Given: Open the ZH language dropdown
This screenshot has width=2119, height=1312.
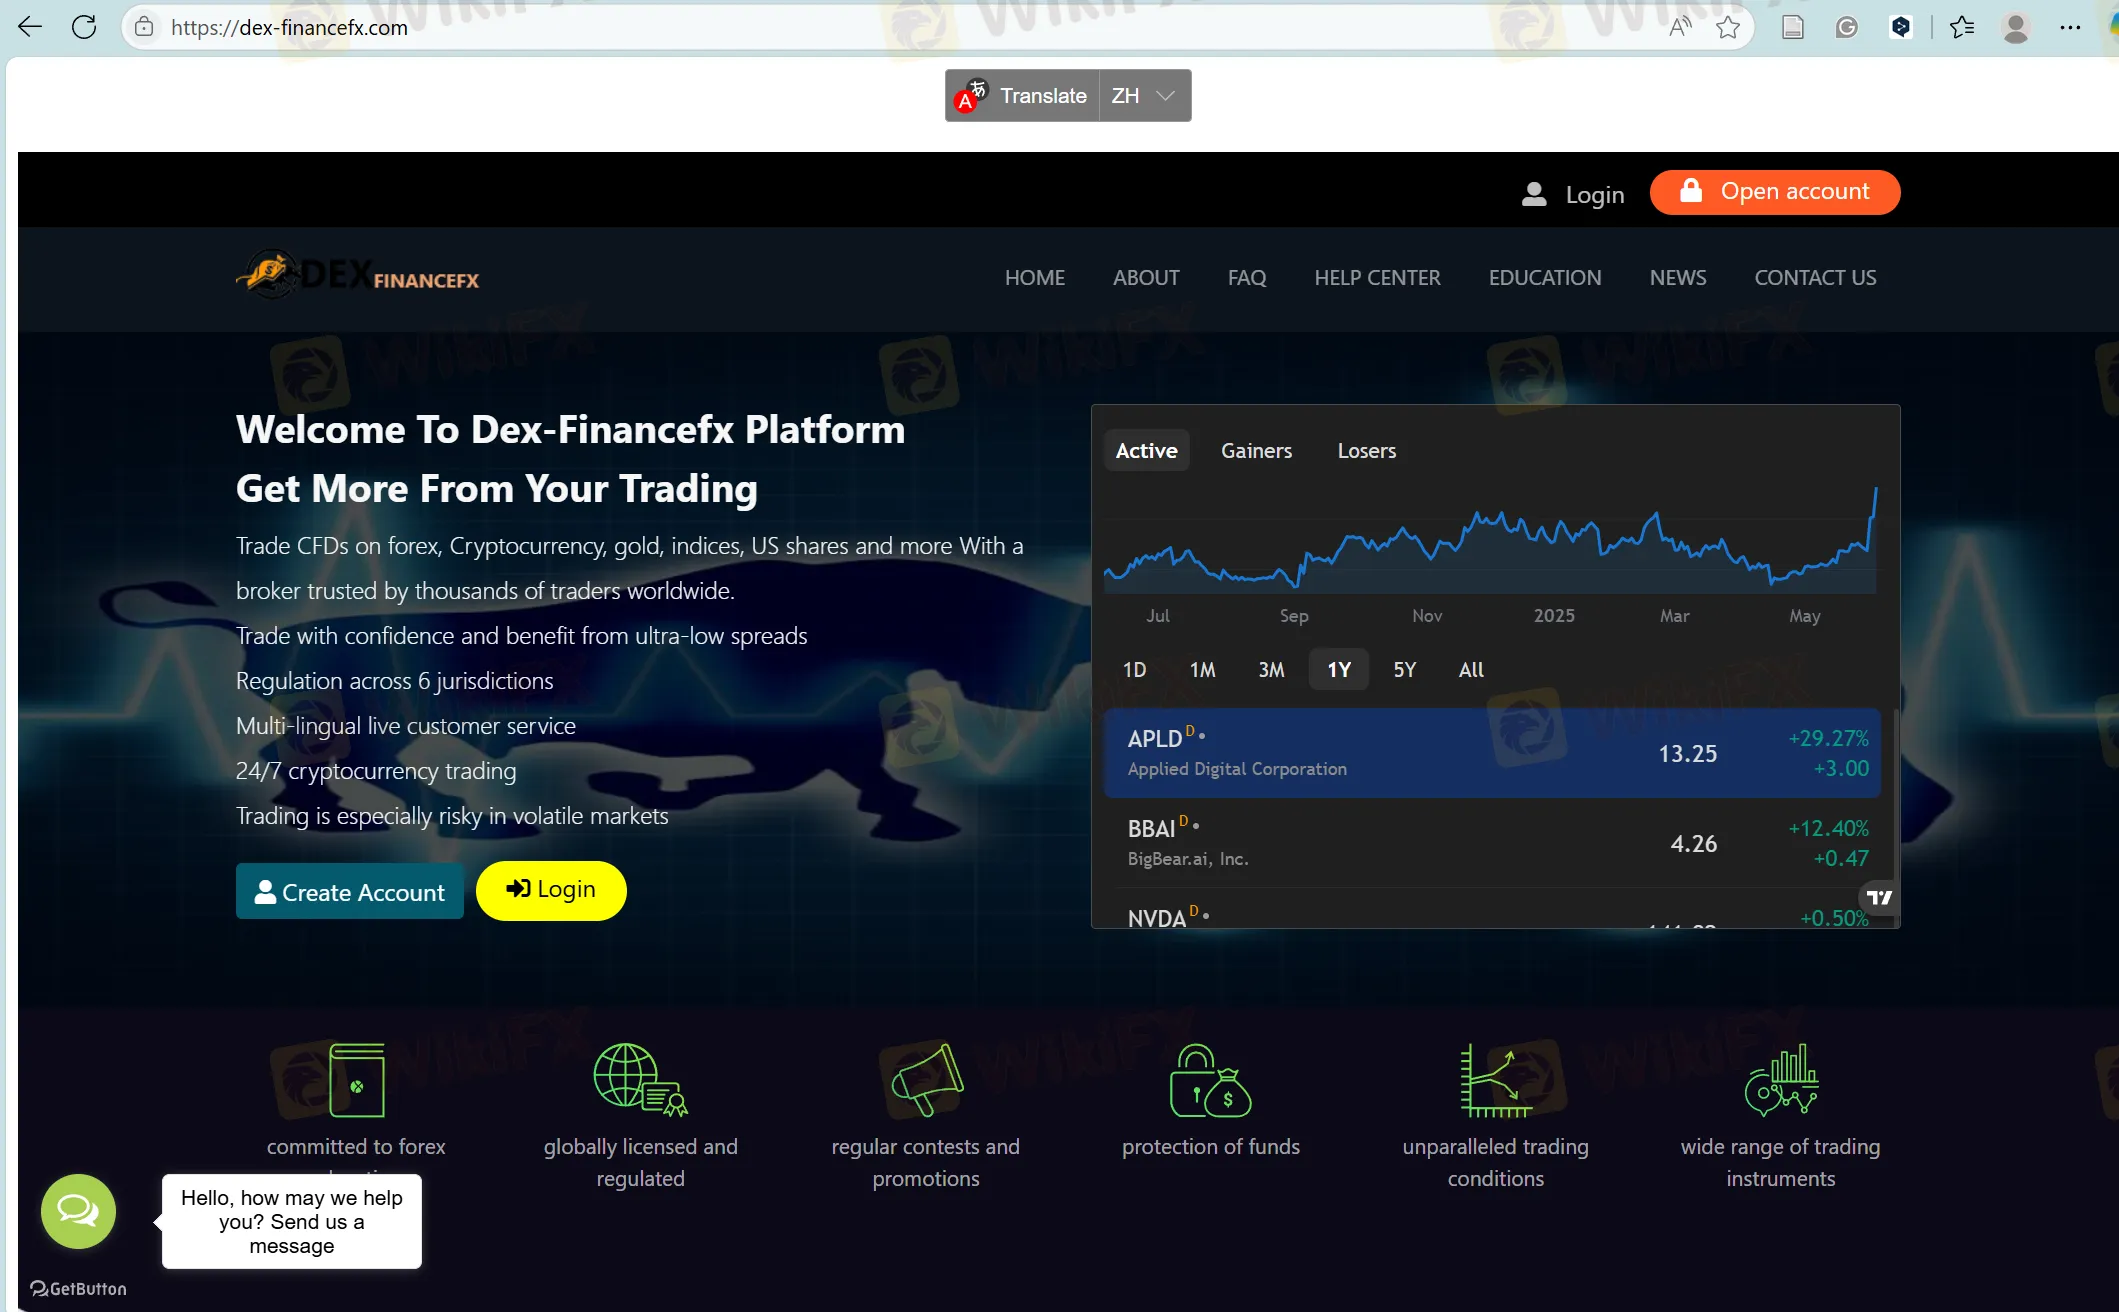Looking at the screenshot, I should click(x=1144, y=95).
